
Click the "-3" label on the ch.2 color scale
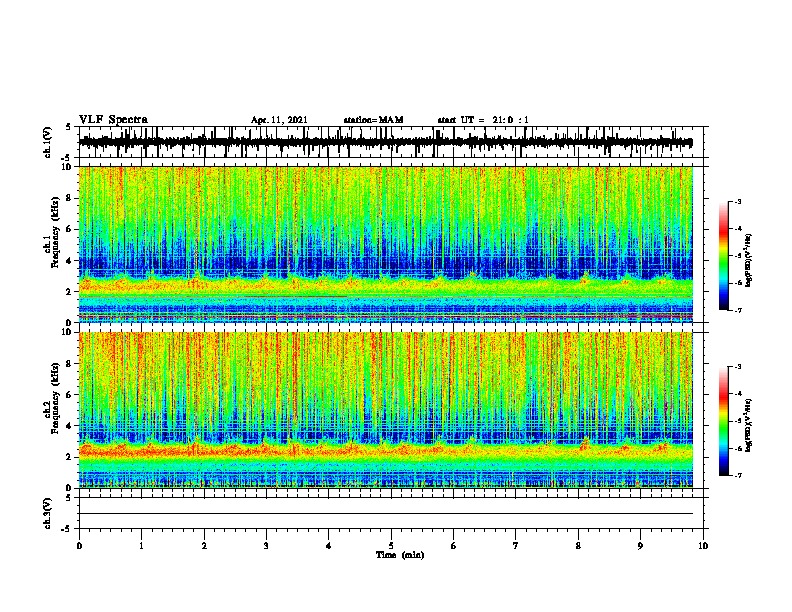(x=737, y=367)
